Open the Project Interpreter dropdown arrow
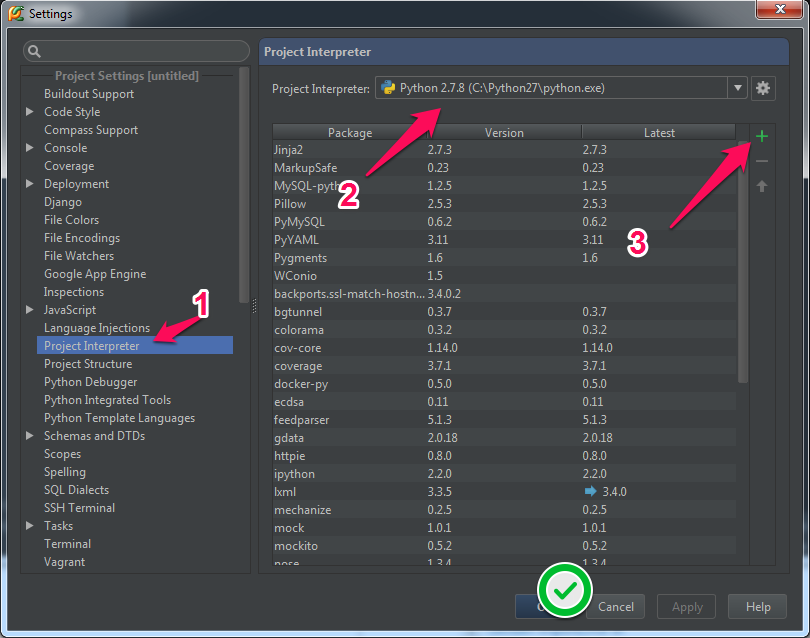810x638 pixels. point(738,88)
